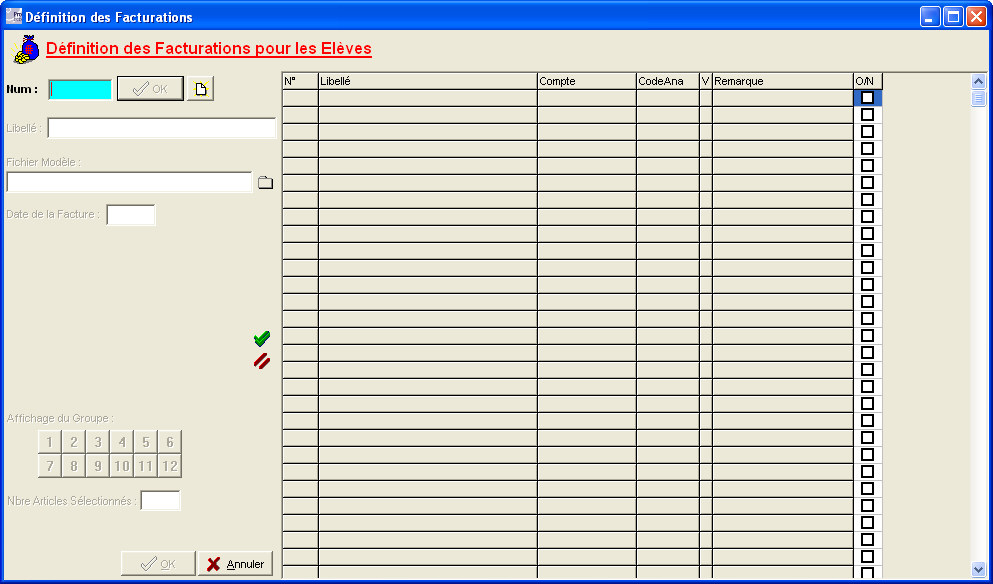Select group button 1
This screenshot has height=584, width=993.
pos(50,442)
